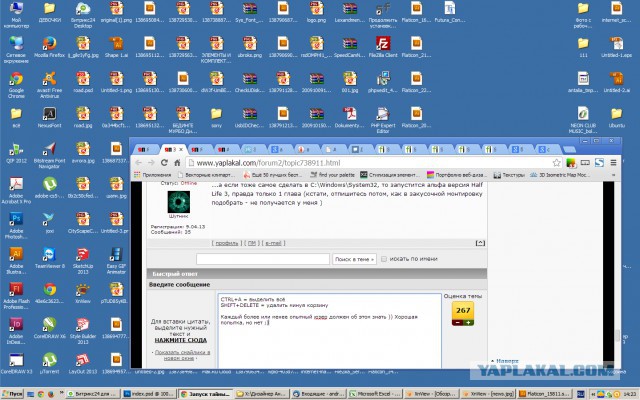Switch to the index.psd Photoshop taskbar button
This screenshot has width=640, height=400.
(149, 394)
